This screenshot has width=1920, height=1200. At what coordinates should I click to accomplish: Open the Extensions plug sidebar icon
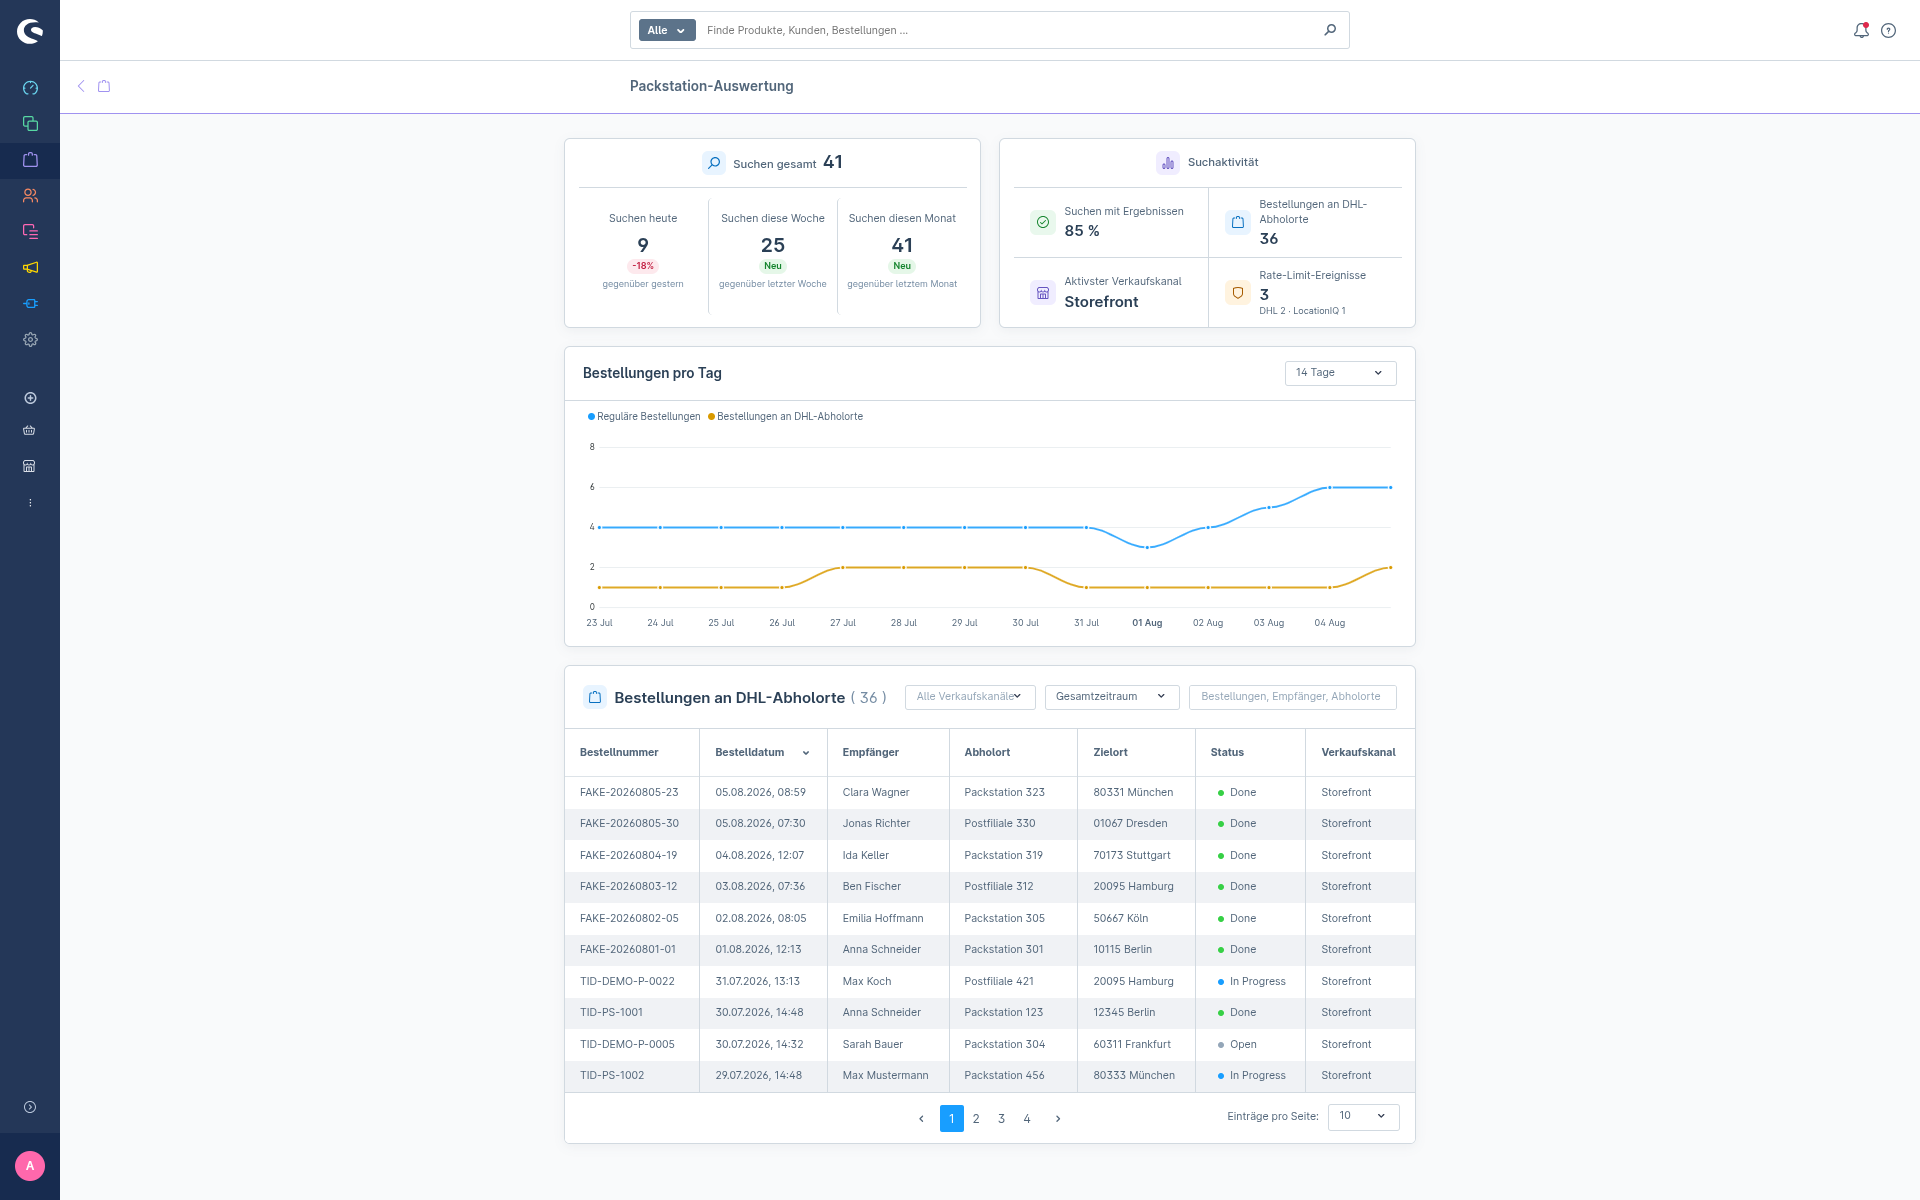(30, 304)
